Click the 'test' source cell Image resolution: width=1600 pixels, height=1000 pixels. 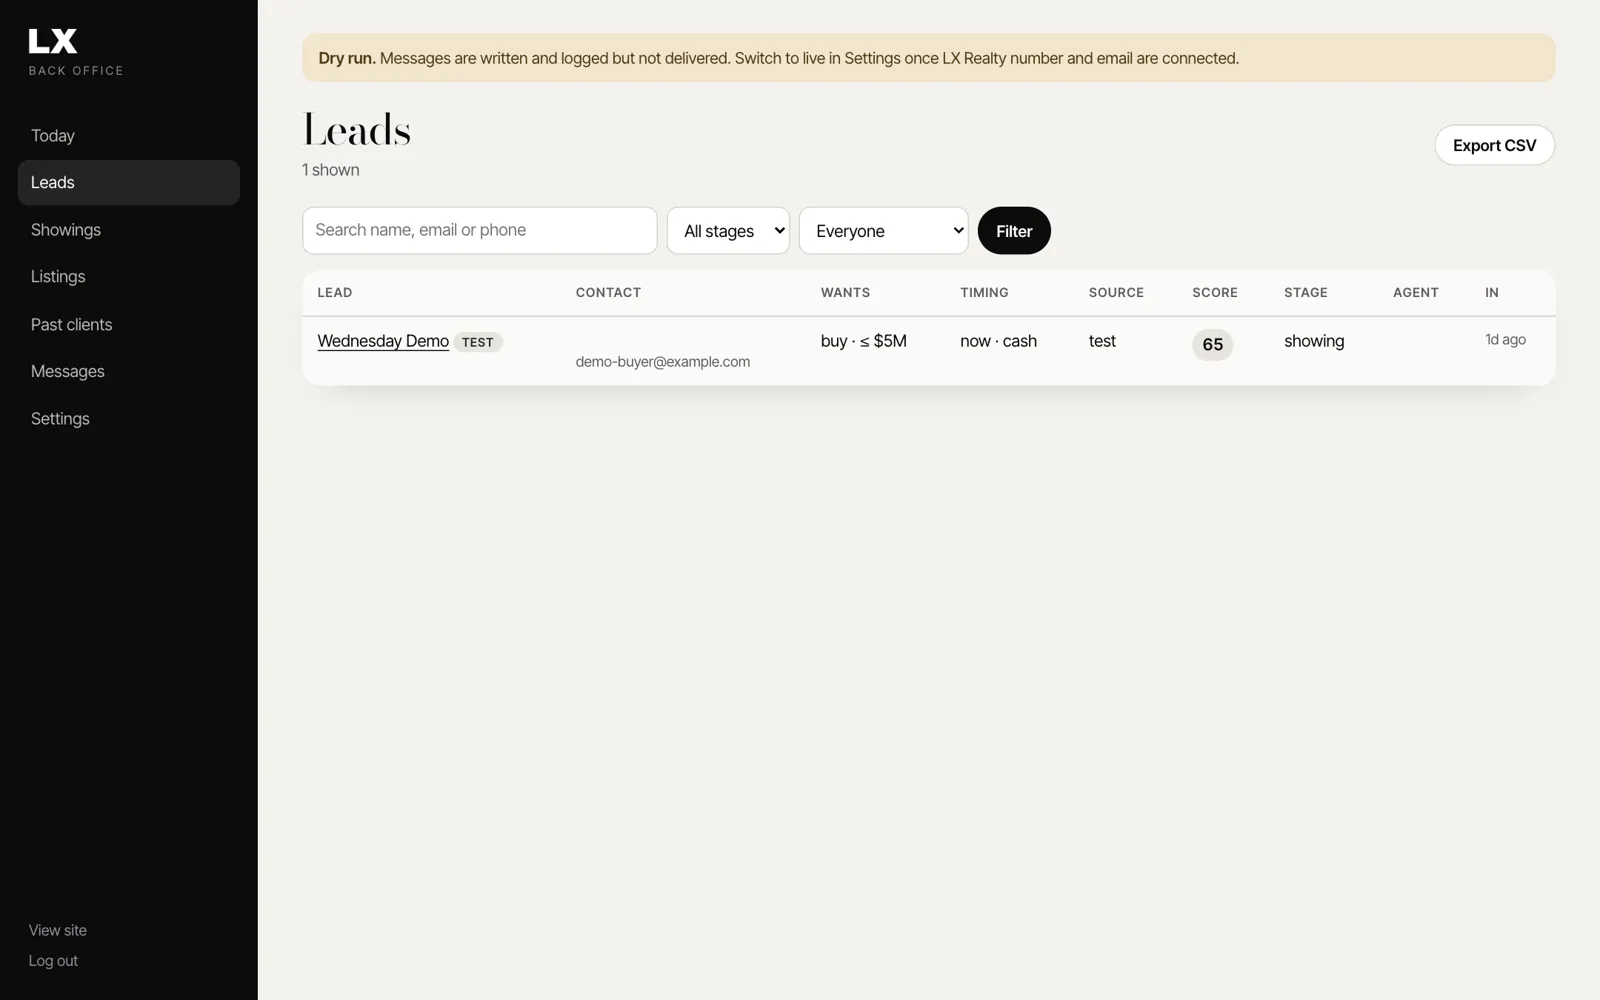[1102, 341]
